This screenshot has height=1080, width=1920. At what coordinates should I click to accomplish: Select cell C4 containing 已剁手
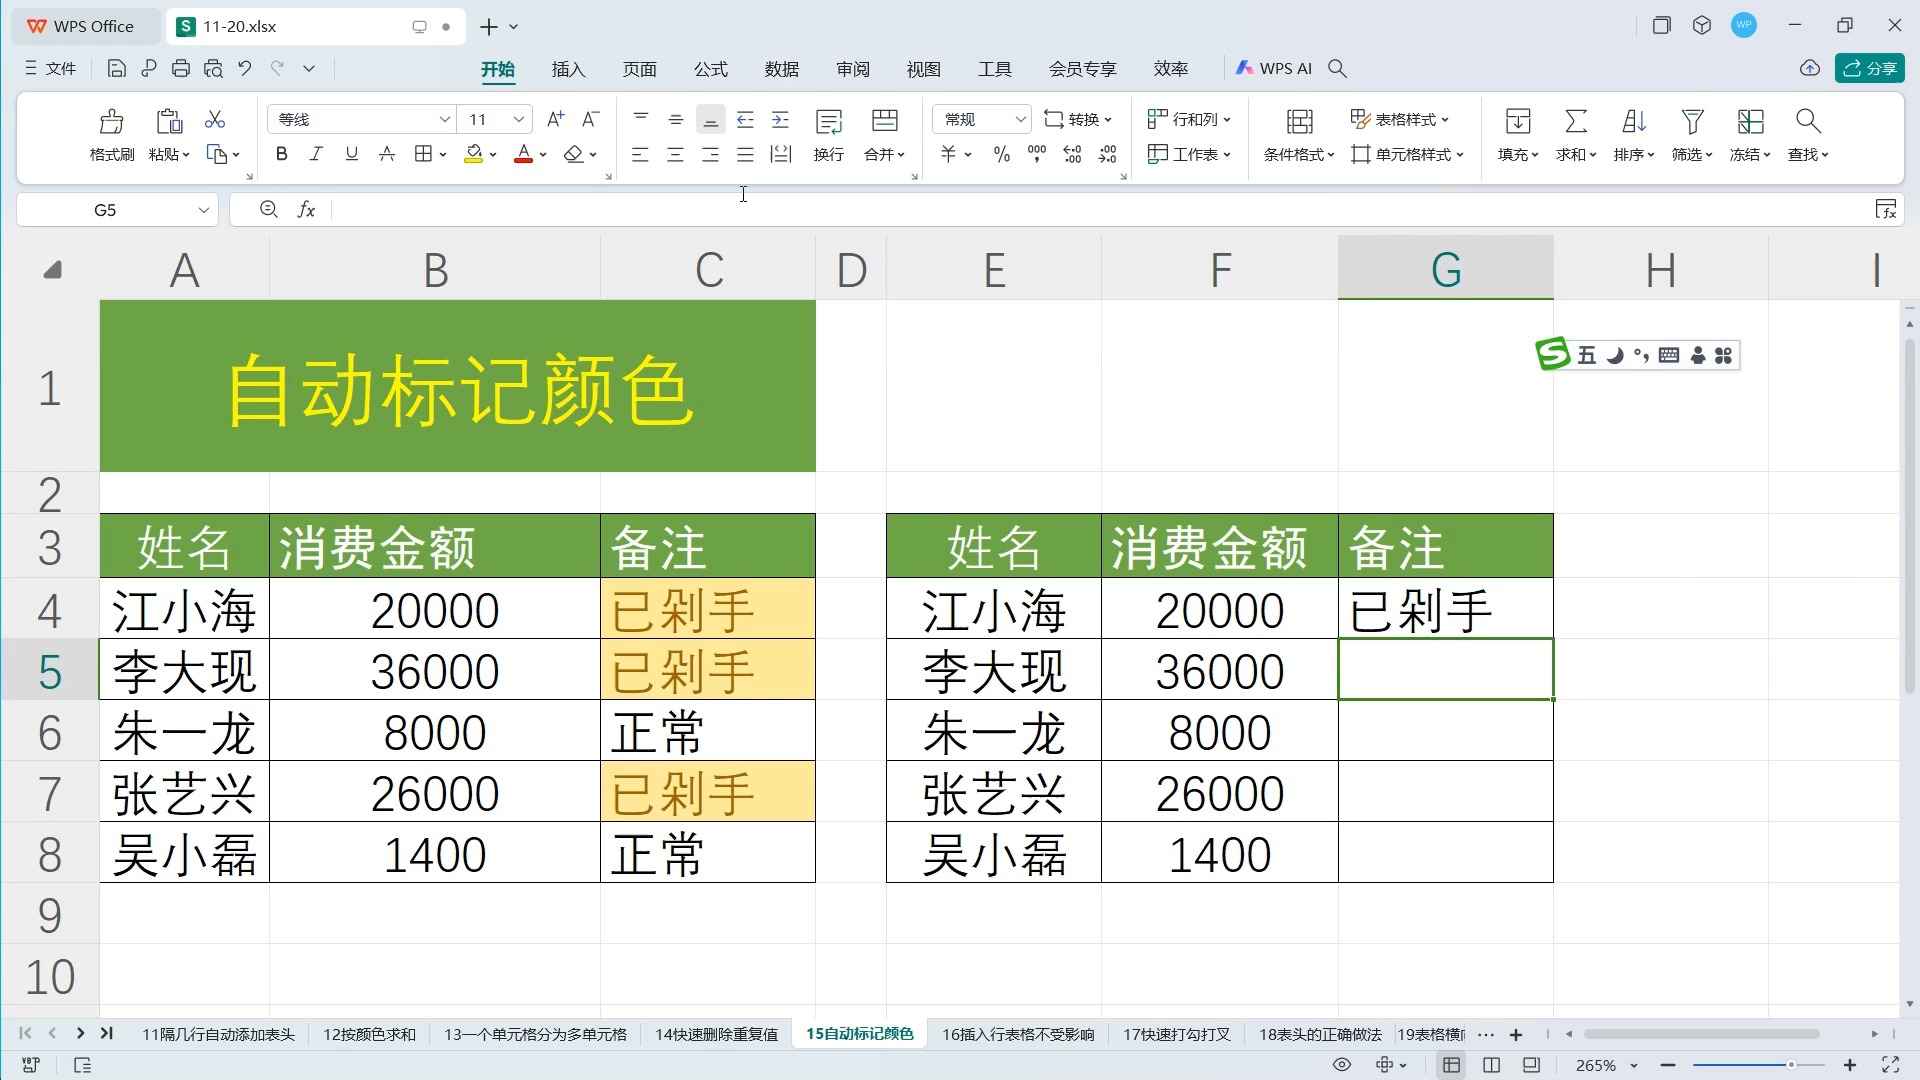708,609
